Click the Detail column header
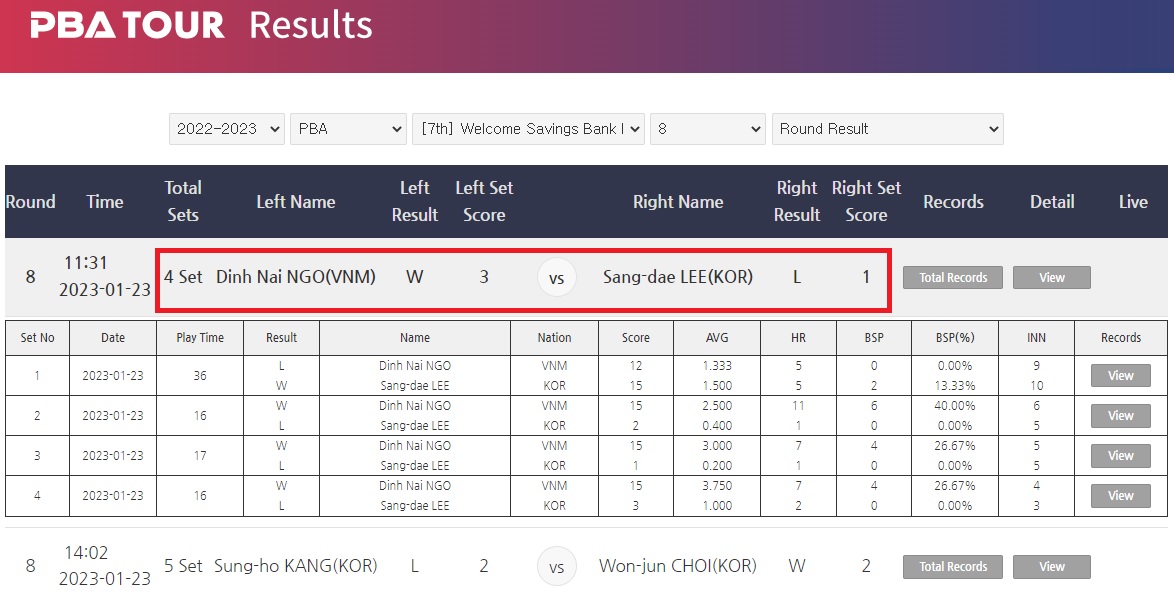The image size is (1174, 595). [1052, 201]
